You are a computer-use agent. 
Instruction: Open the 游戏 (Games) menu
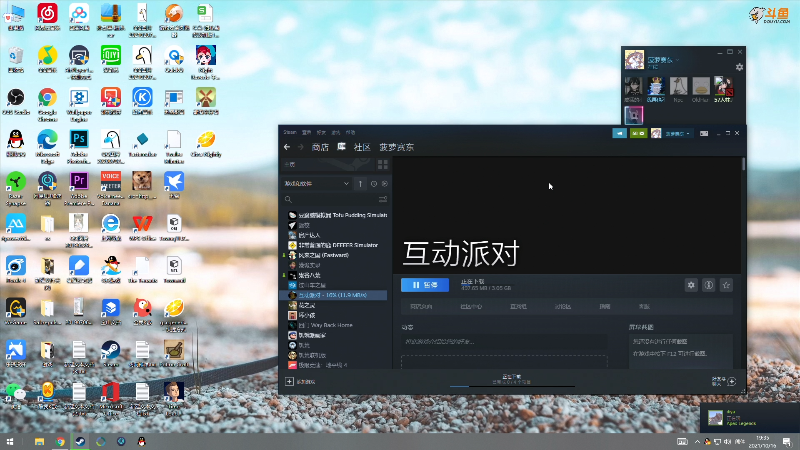[336, 132]
